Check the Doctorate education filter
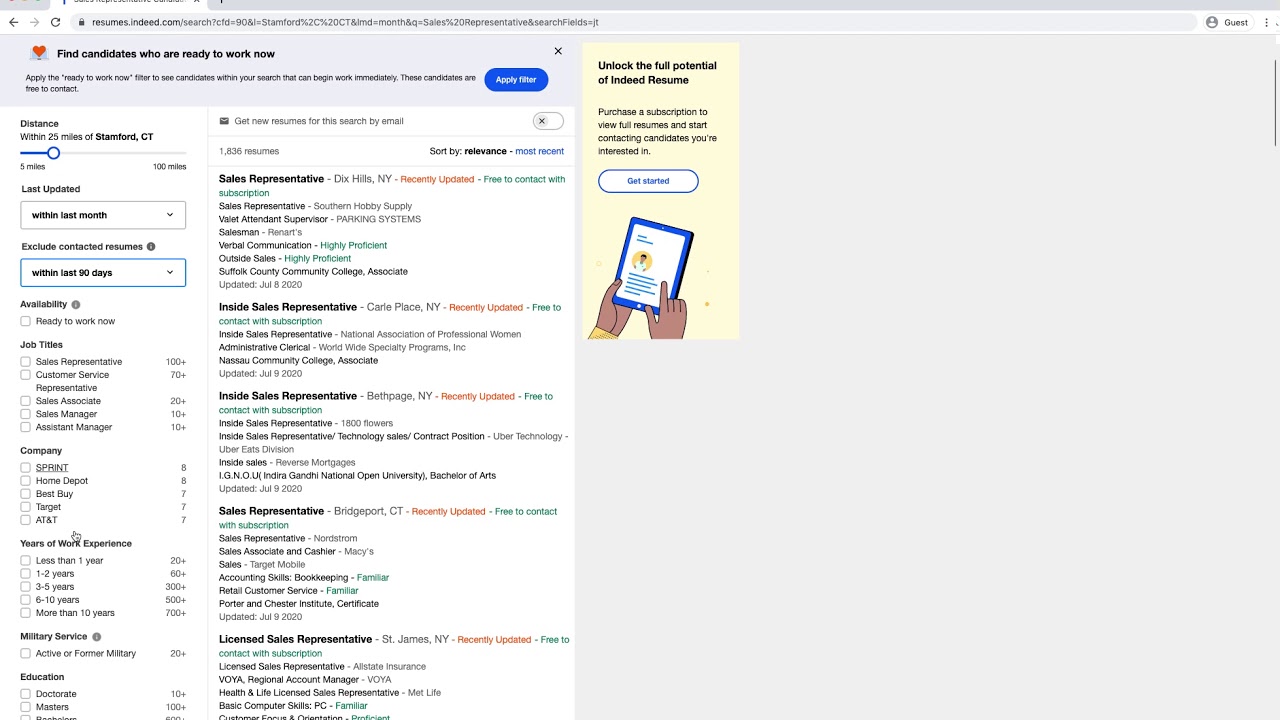This screenshot has width=1280, height=720. (x=25, y=694)
